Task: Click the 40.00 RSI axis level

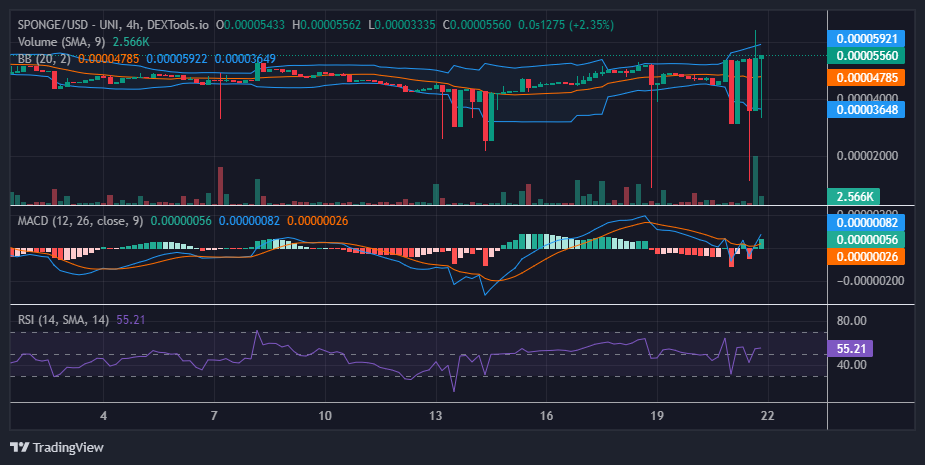Action: [x=852, y=365]
